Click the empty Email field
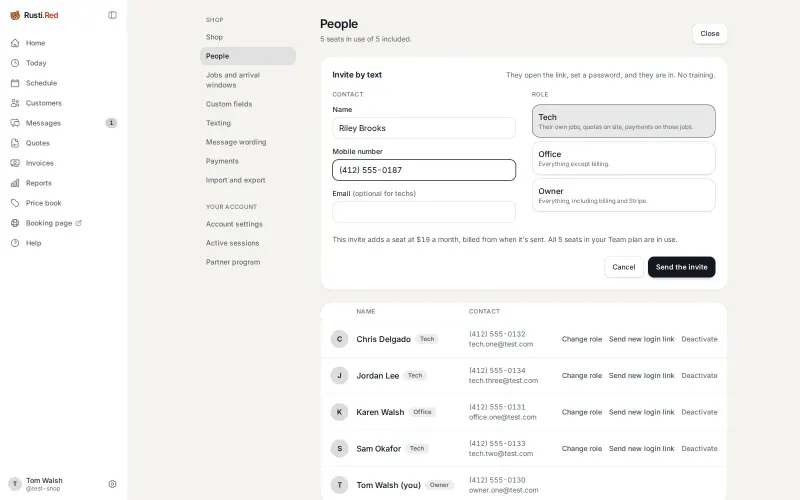This screenshot has height=500, width=800. tap(424, 212)
